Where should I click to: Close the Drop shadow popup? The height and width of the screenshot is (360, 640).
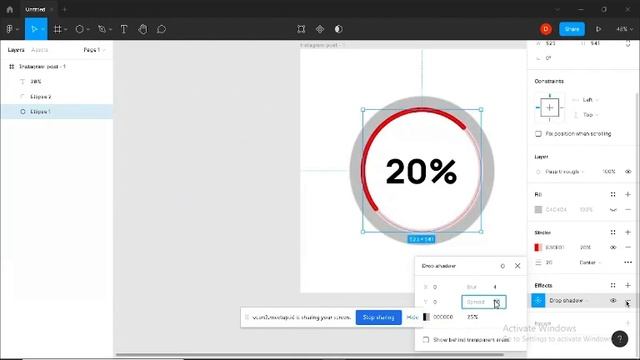[518, 266]
